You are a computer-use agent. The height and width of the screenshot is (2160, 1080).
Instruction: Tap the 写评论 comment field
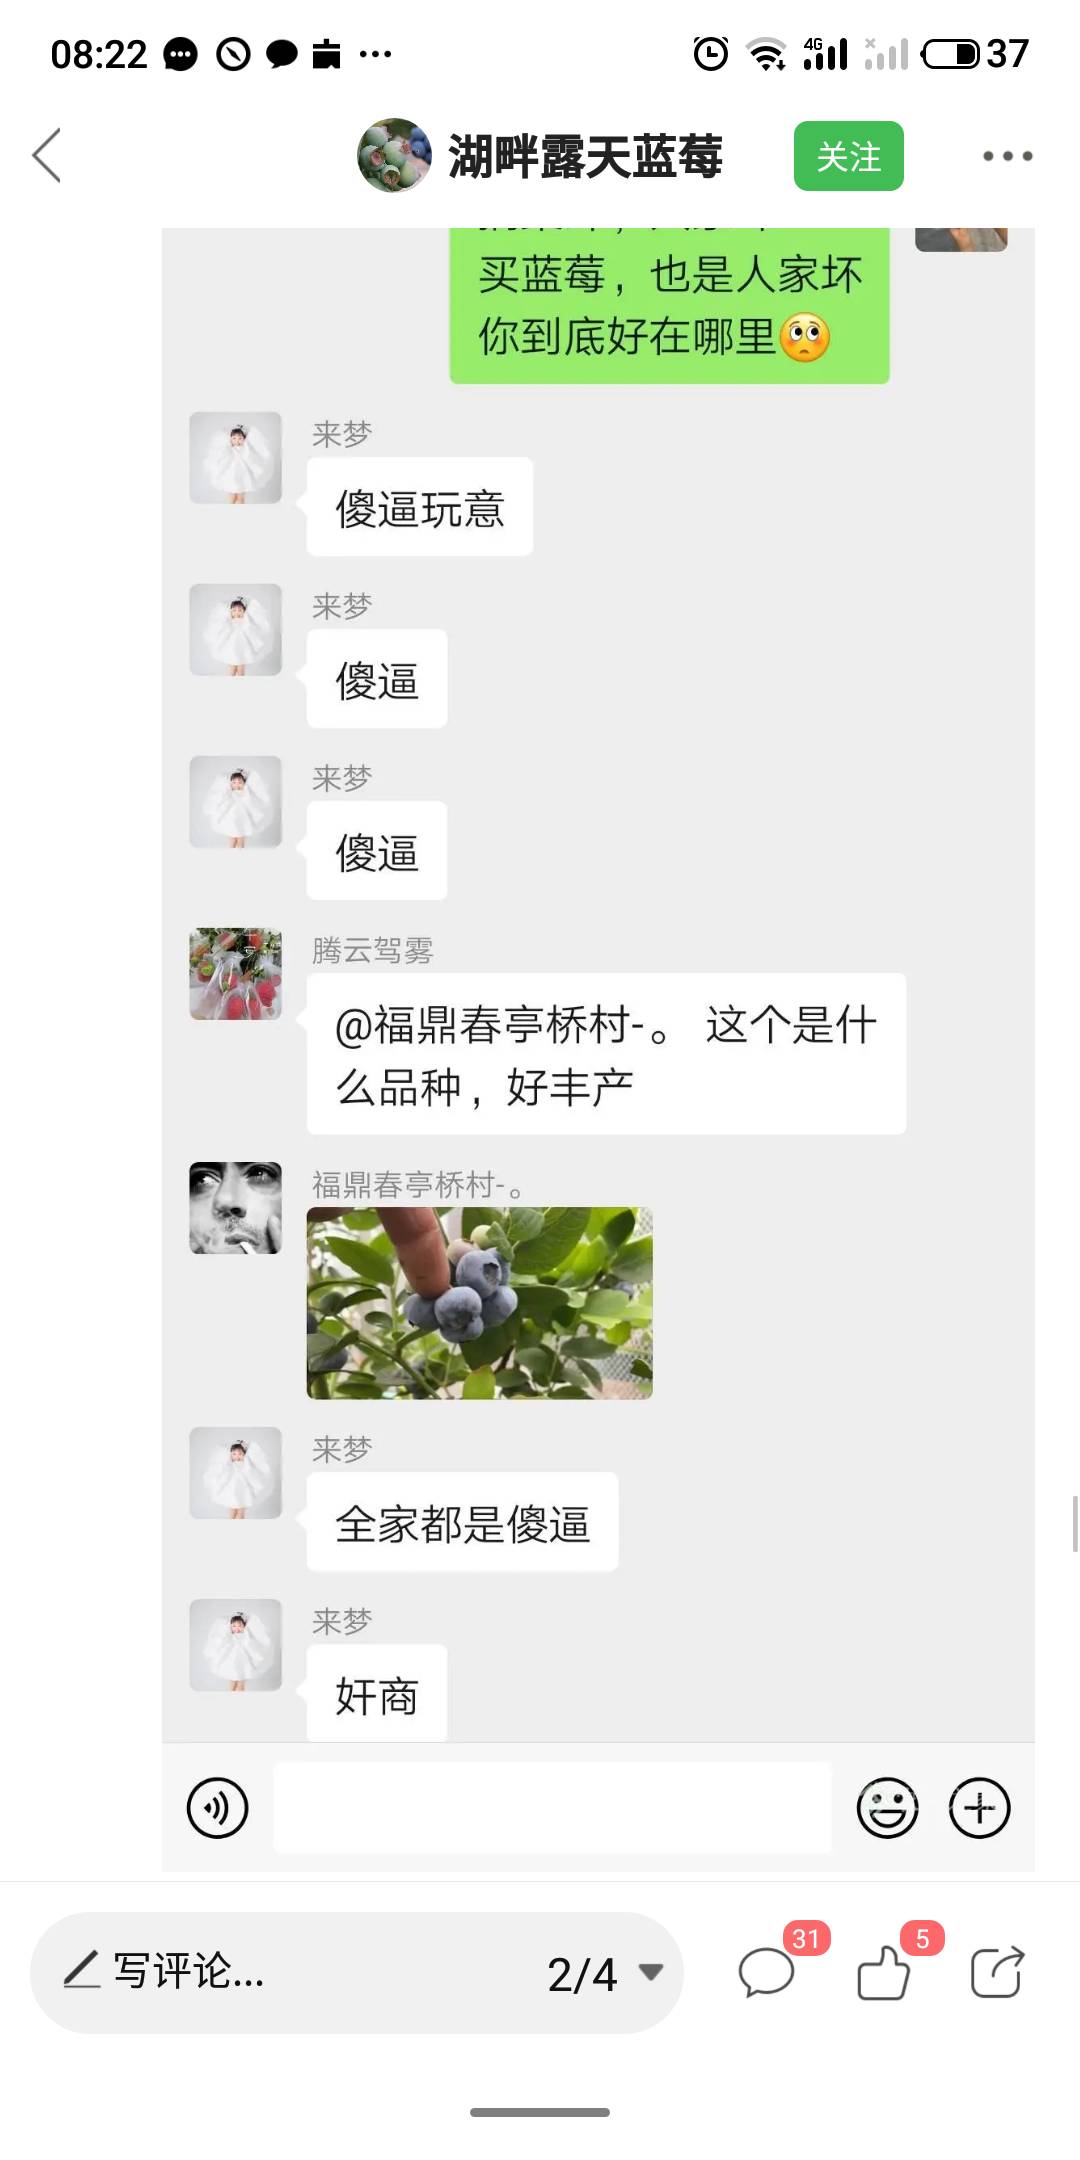[x=356, y=1972]
